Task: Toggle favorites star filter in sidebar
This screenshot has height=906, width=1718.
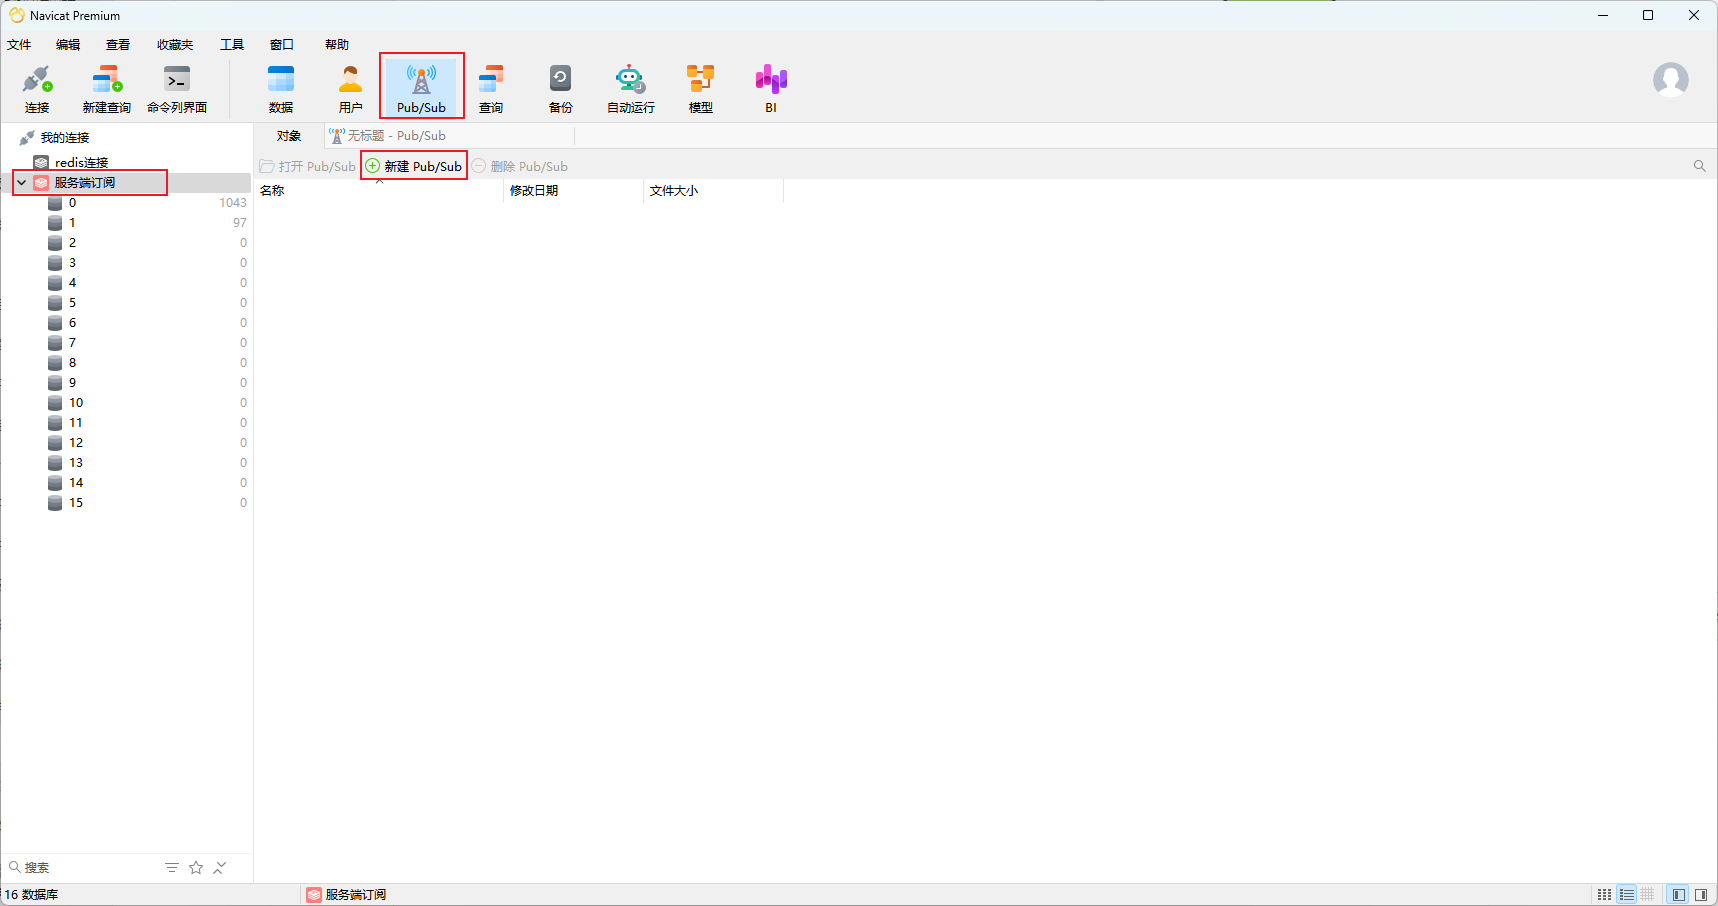Action: tap(196, 868)
